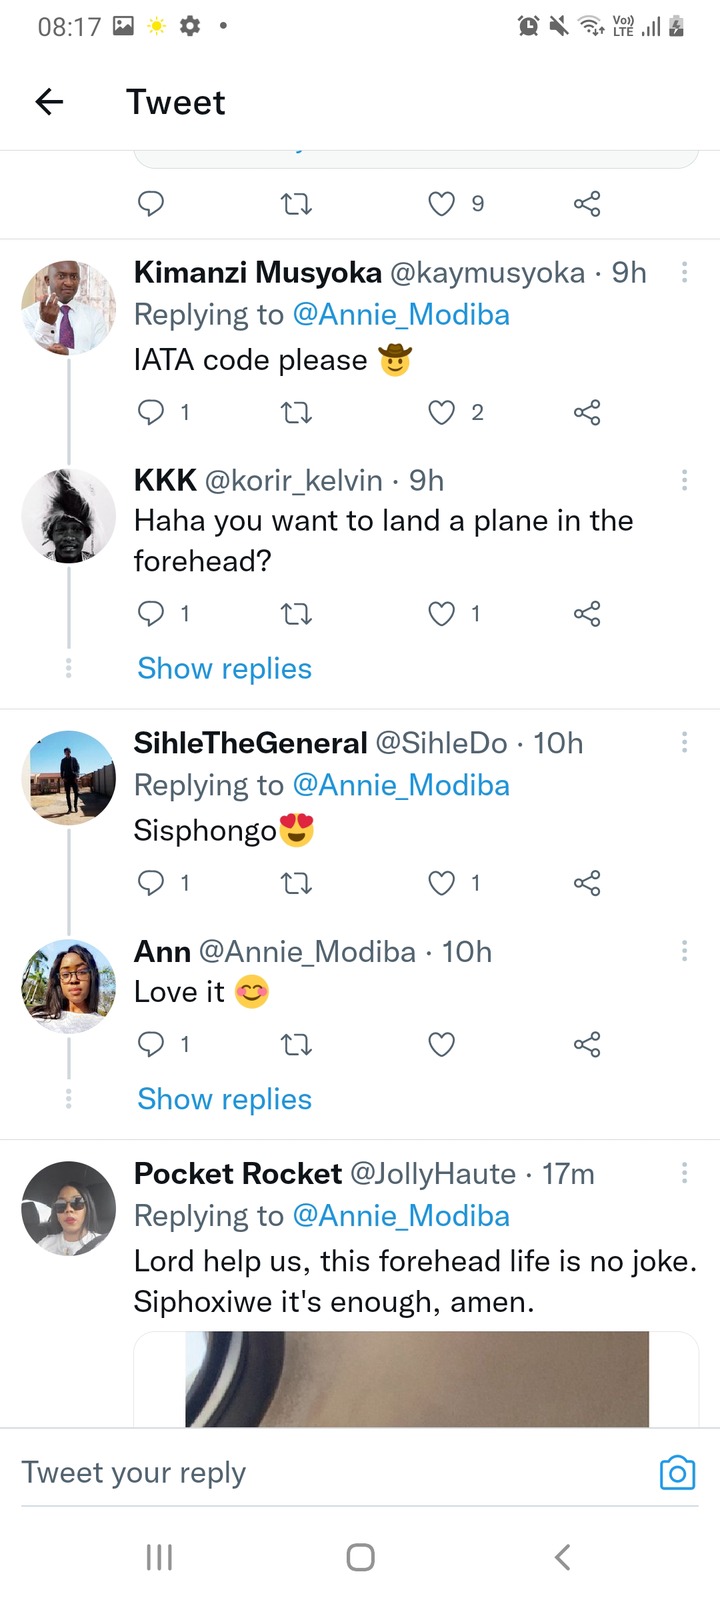Like Ann's Love it reply
The image size is (720, 1600).
(x=442, y=1044)
